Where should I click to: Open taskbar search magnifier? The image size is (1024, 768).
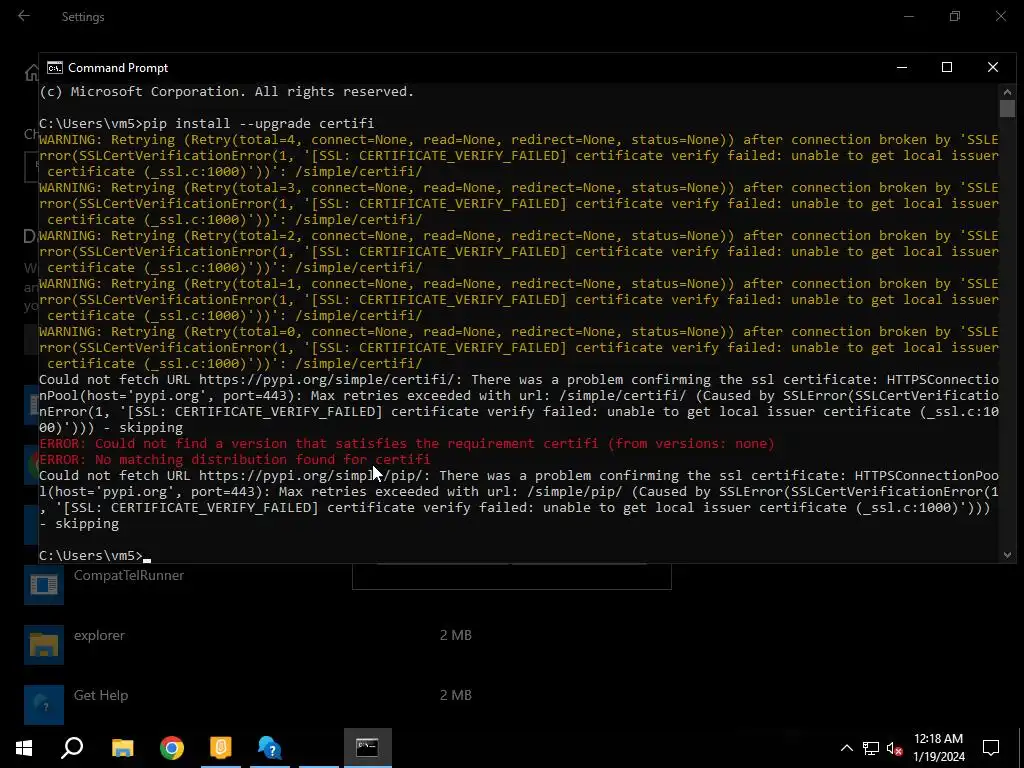(x=72, y=748)
